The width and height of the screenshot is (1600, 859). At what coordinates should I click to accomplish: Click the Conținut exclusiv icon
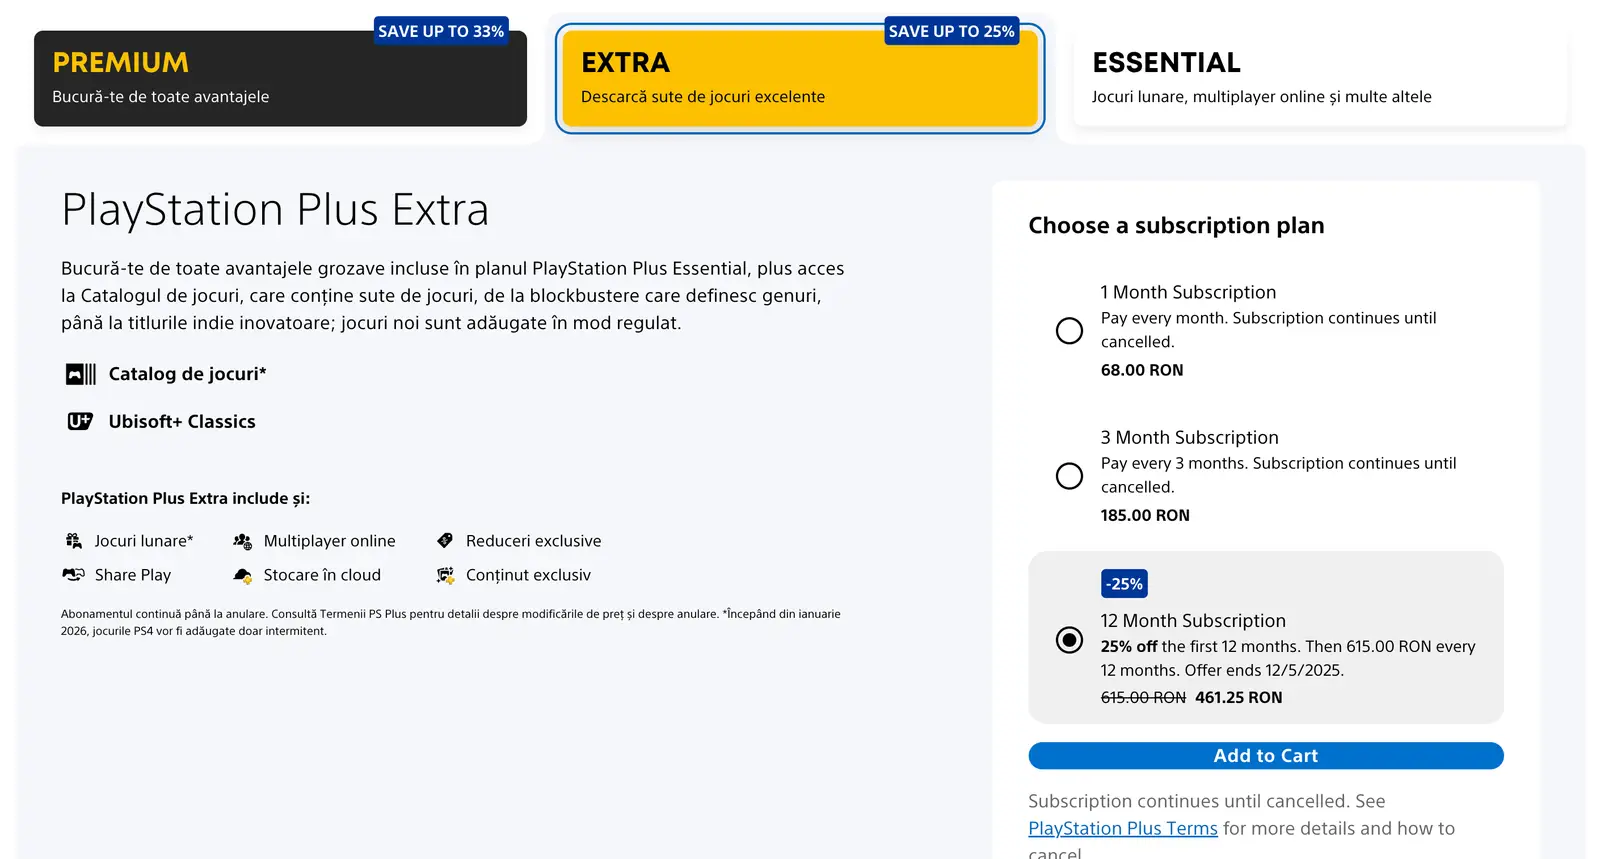pos(445,575)
